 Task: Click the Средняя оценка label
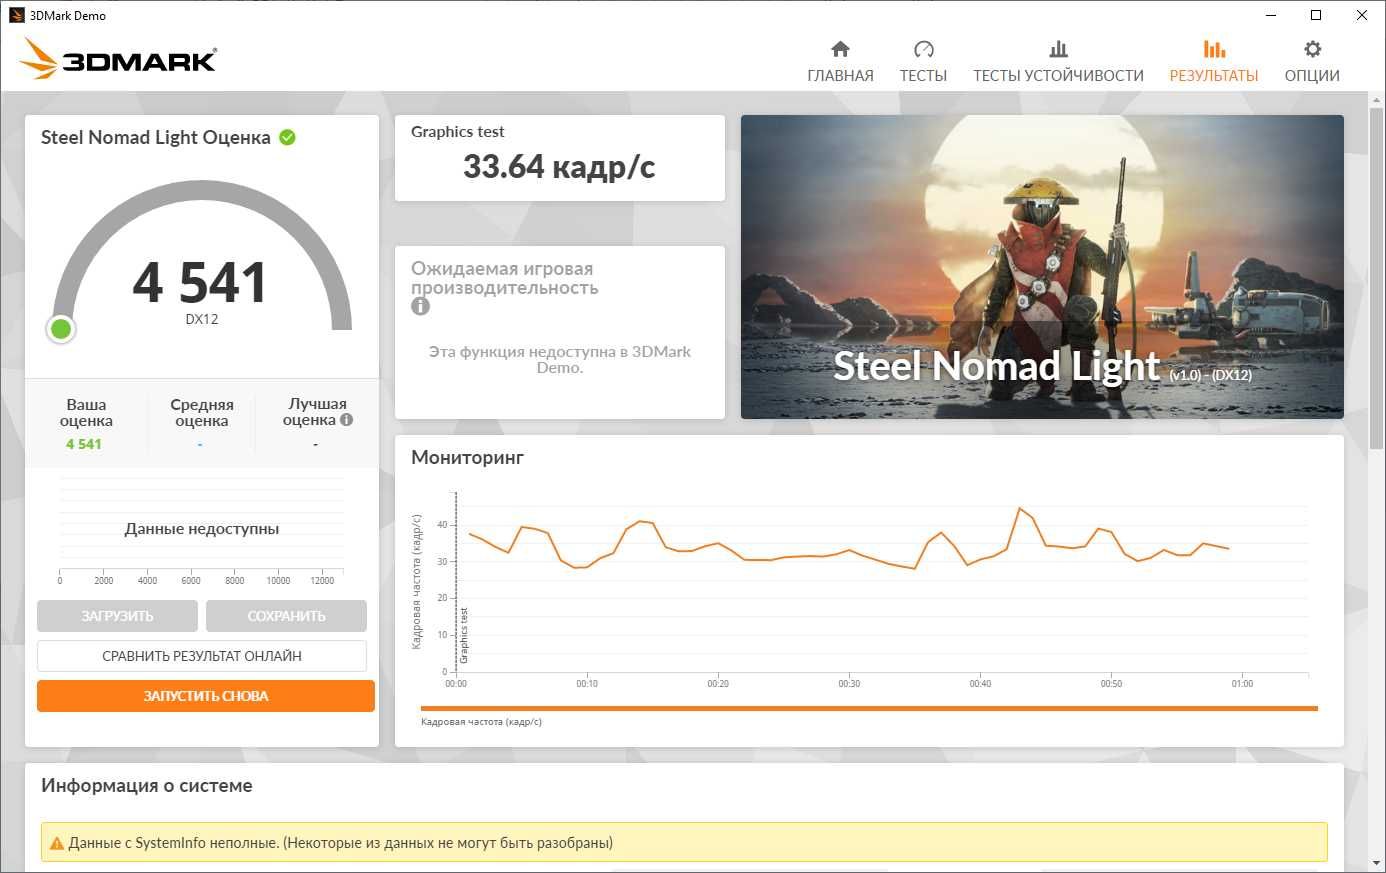click(202, 413)
